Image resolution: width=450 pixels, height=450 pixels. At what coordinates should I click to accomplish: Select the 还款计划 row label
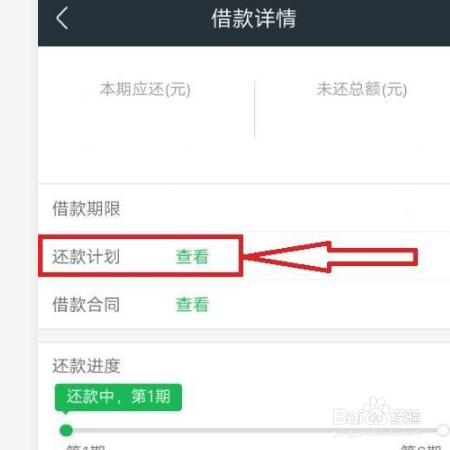[86, 257]
